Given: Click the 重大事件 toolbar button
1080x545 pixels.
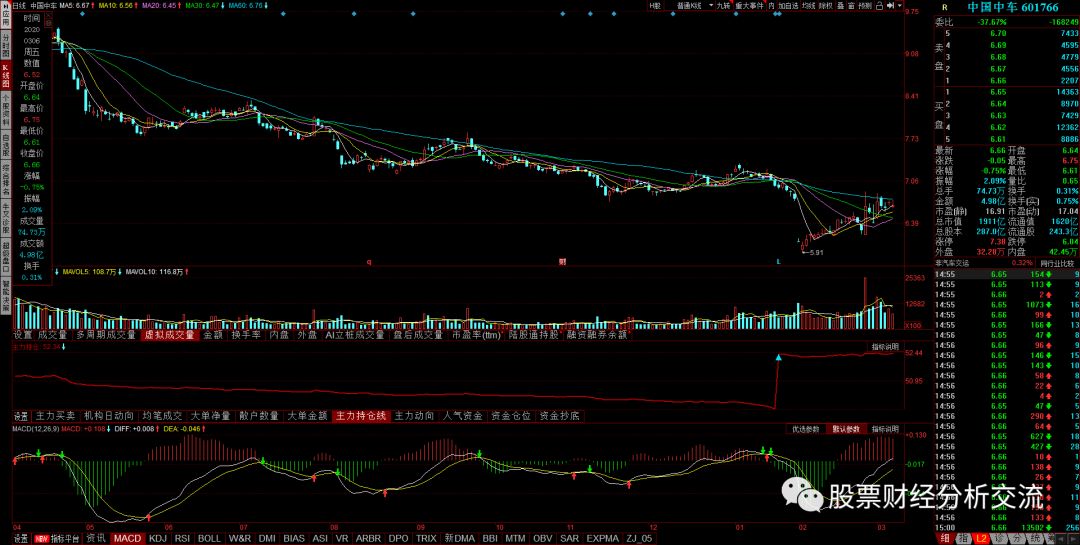Looking at the screenshot, I should click(x=749, y=6).
